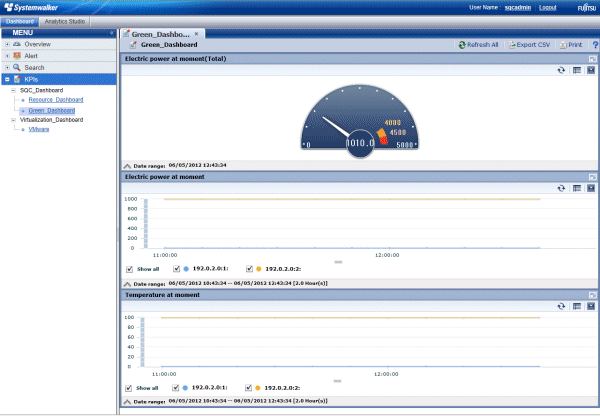This screenshot has height=416, width=600.
Task: Expand the Overview menu section
Action: pyautogui.click(x=7, y=44)
